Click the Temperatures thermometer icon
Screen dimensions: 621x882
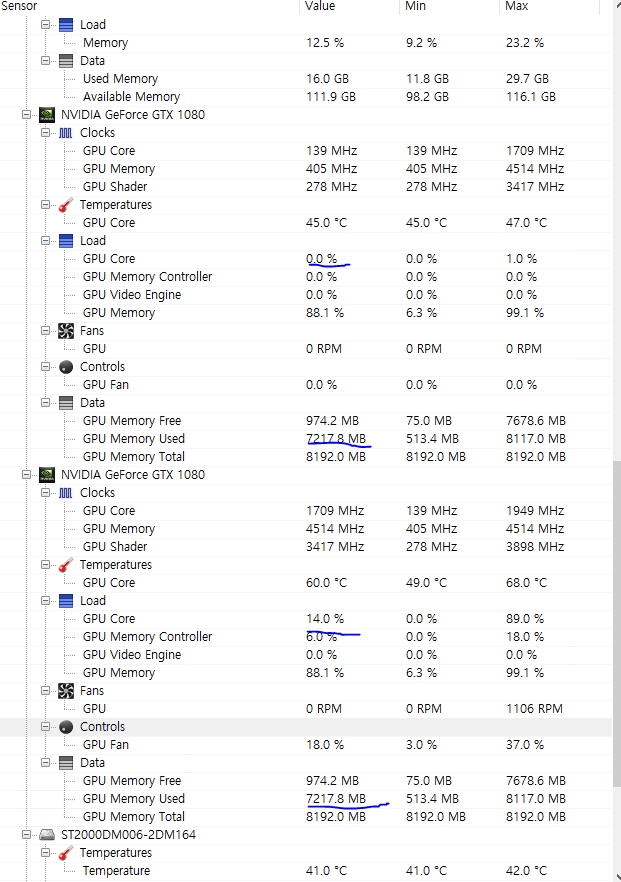click(64, 204)
